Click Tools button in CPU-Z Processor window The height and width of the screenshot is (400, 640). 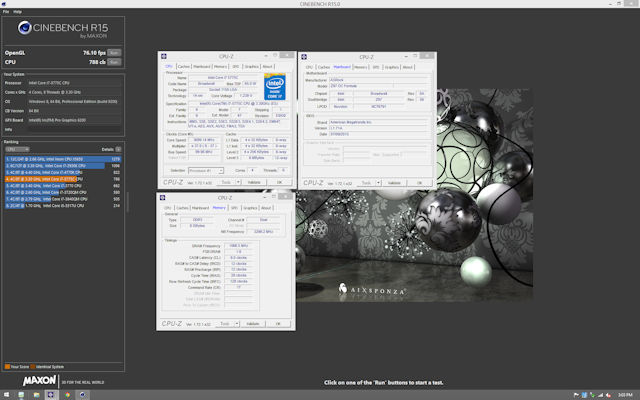coord(226,182)
